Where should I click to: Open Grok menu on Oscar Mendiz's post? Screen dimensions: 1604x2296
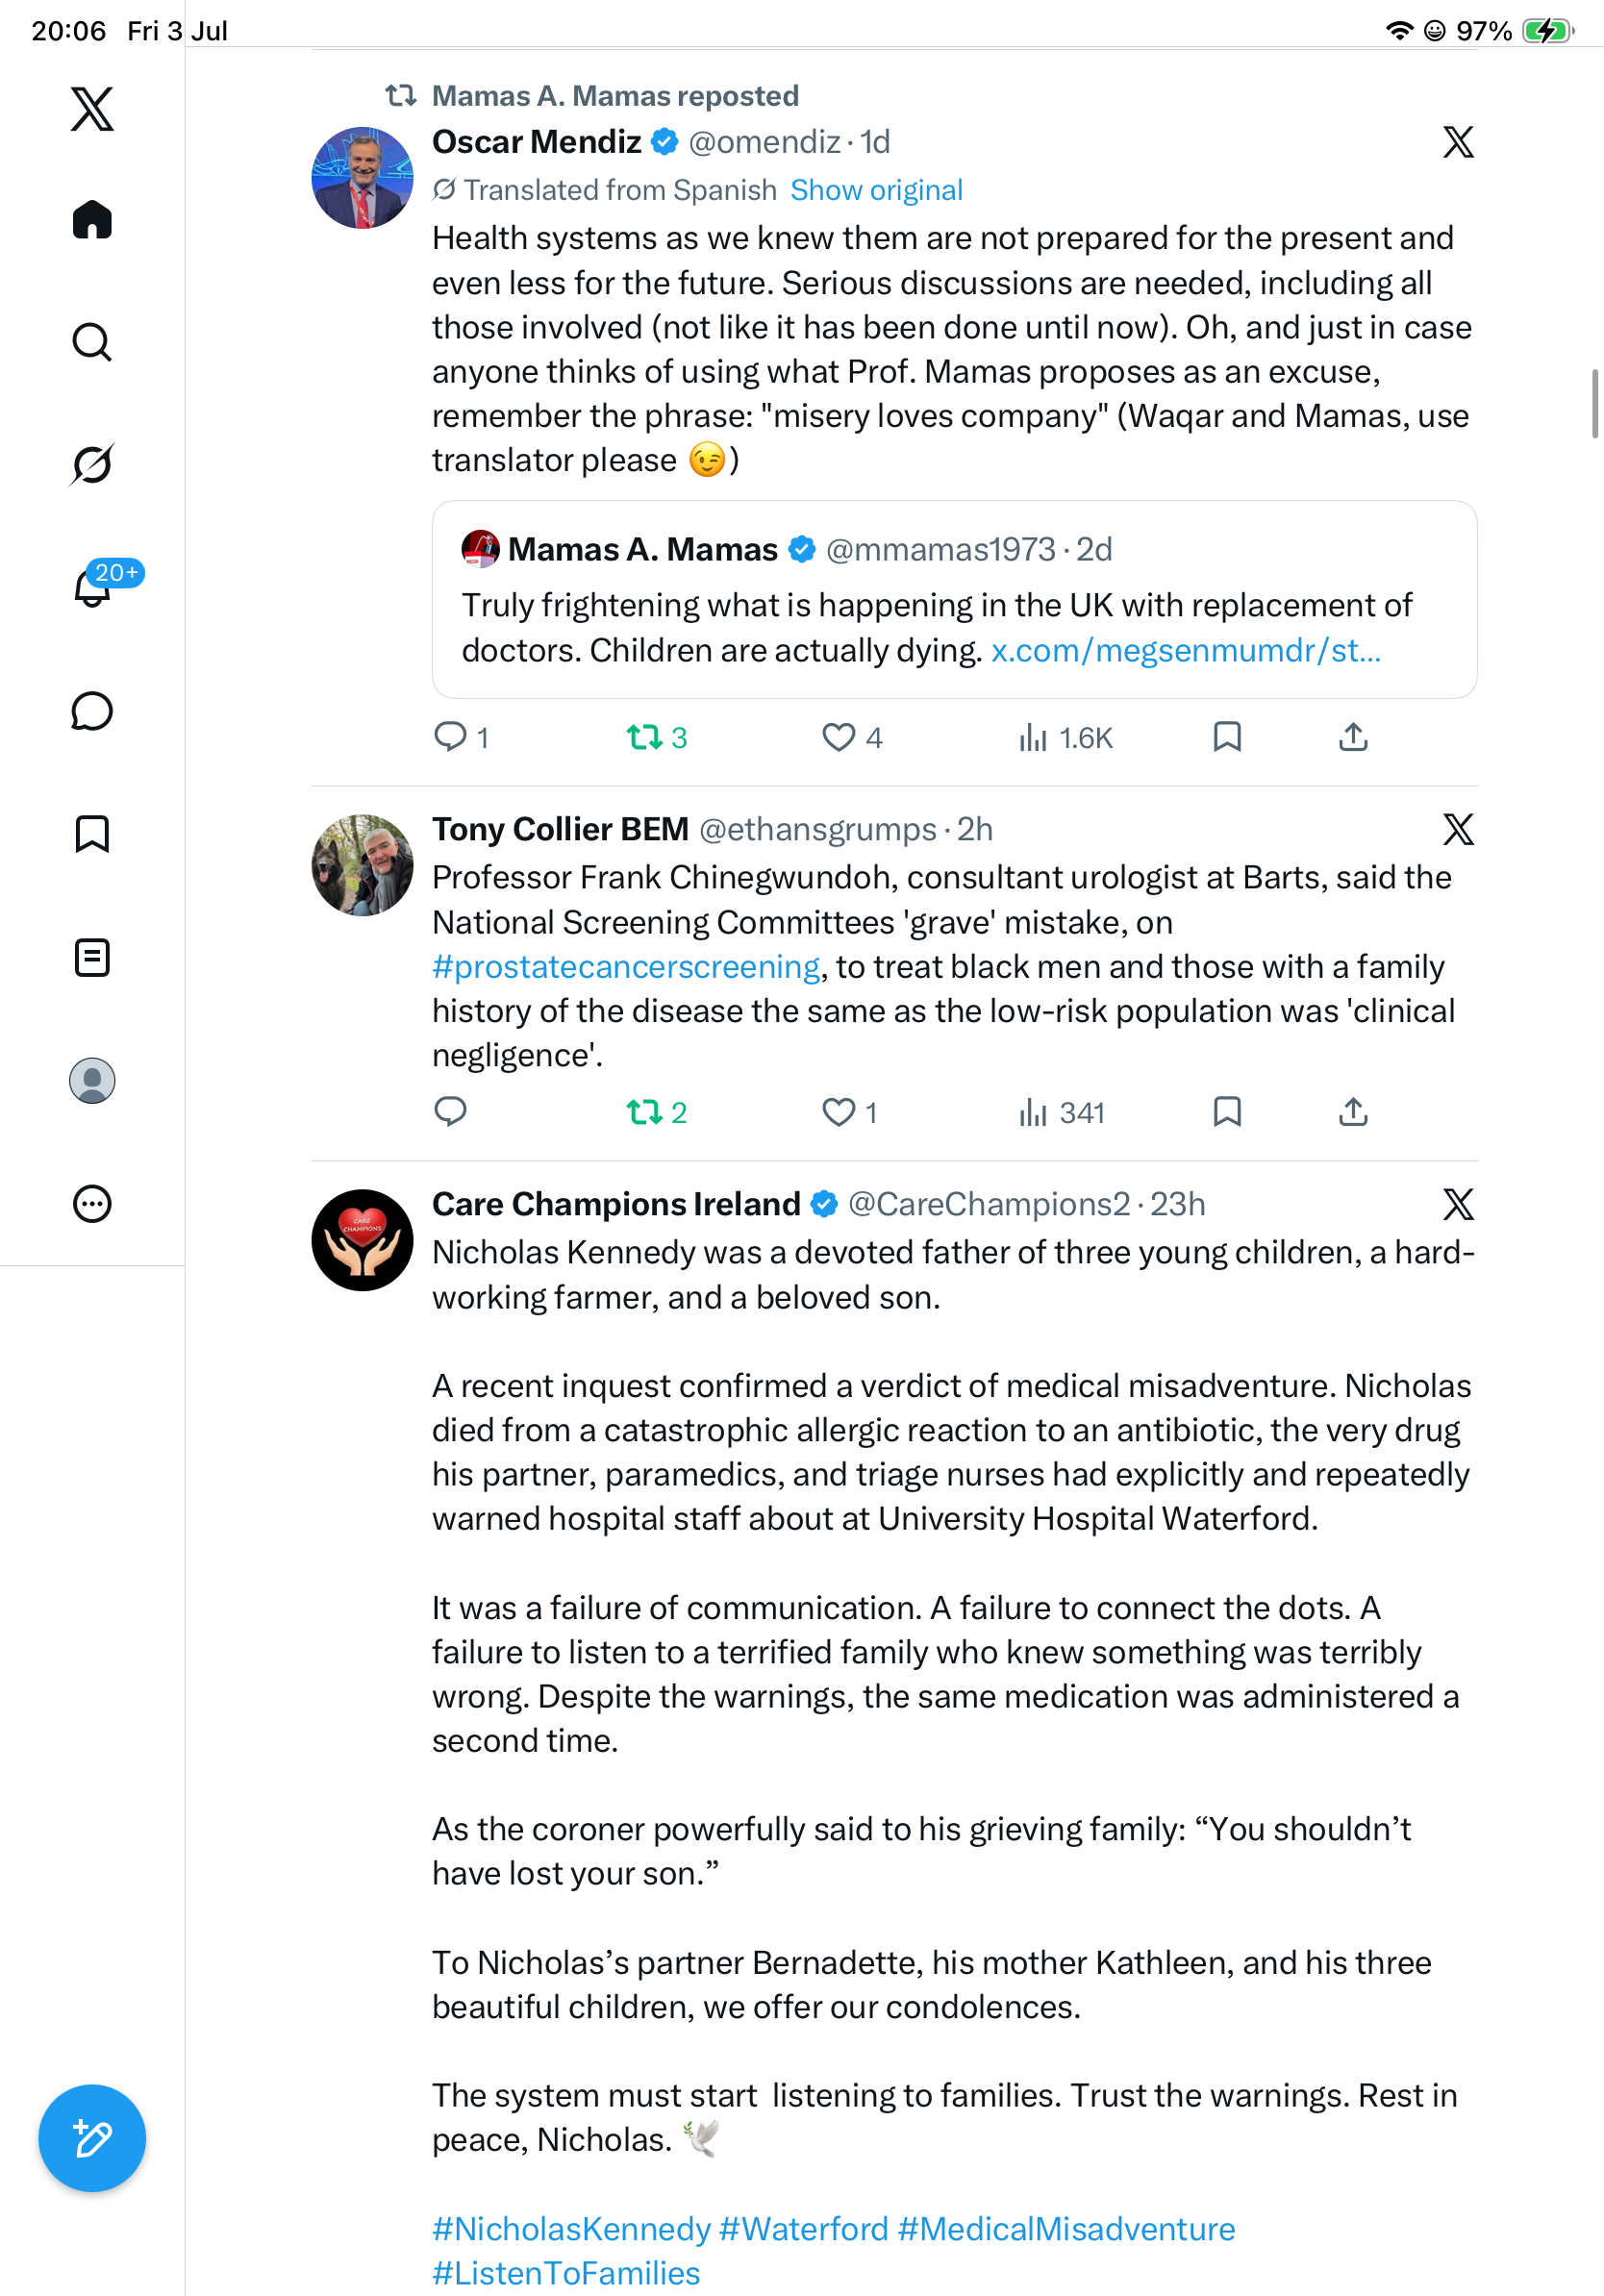click(x=1458, y=142)
